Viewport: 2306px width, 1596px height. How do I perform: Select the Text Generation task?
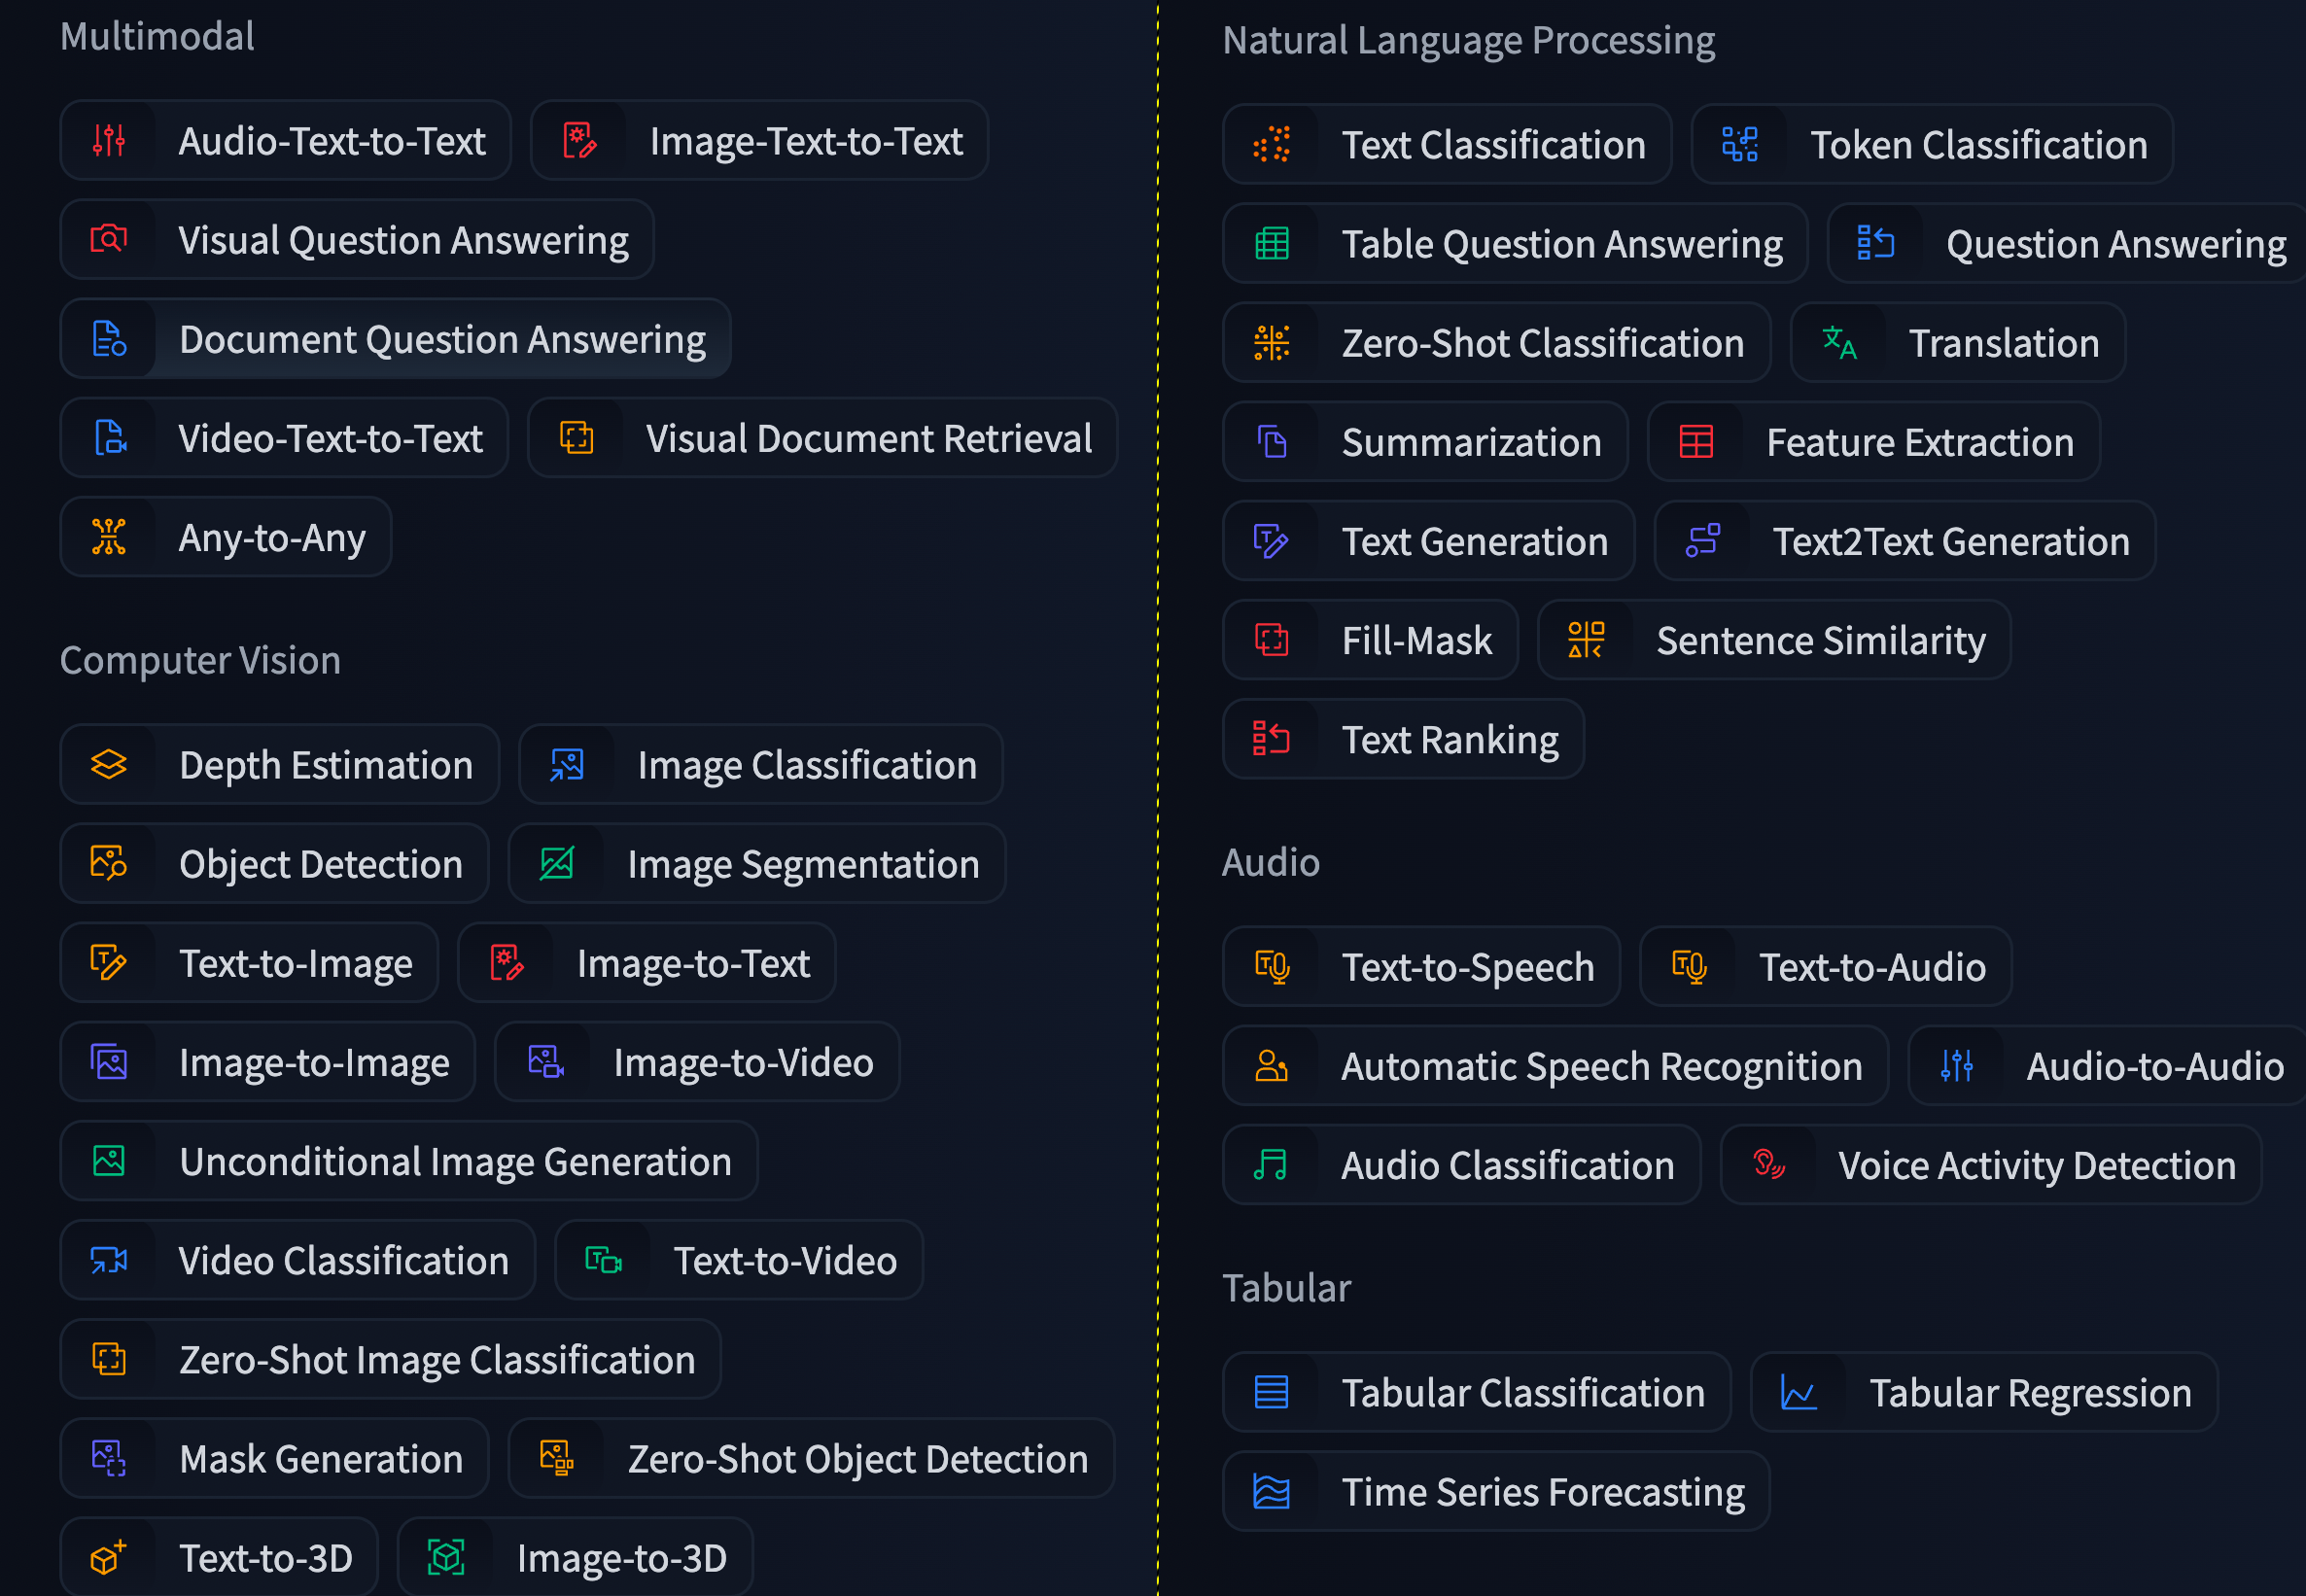point(1428,541)
